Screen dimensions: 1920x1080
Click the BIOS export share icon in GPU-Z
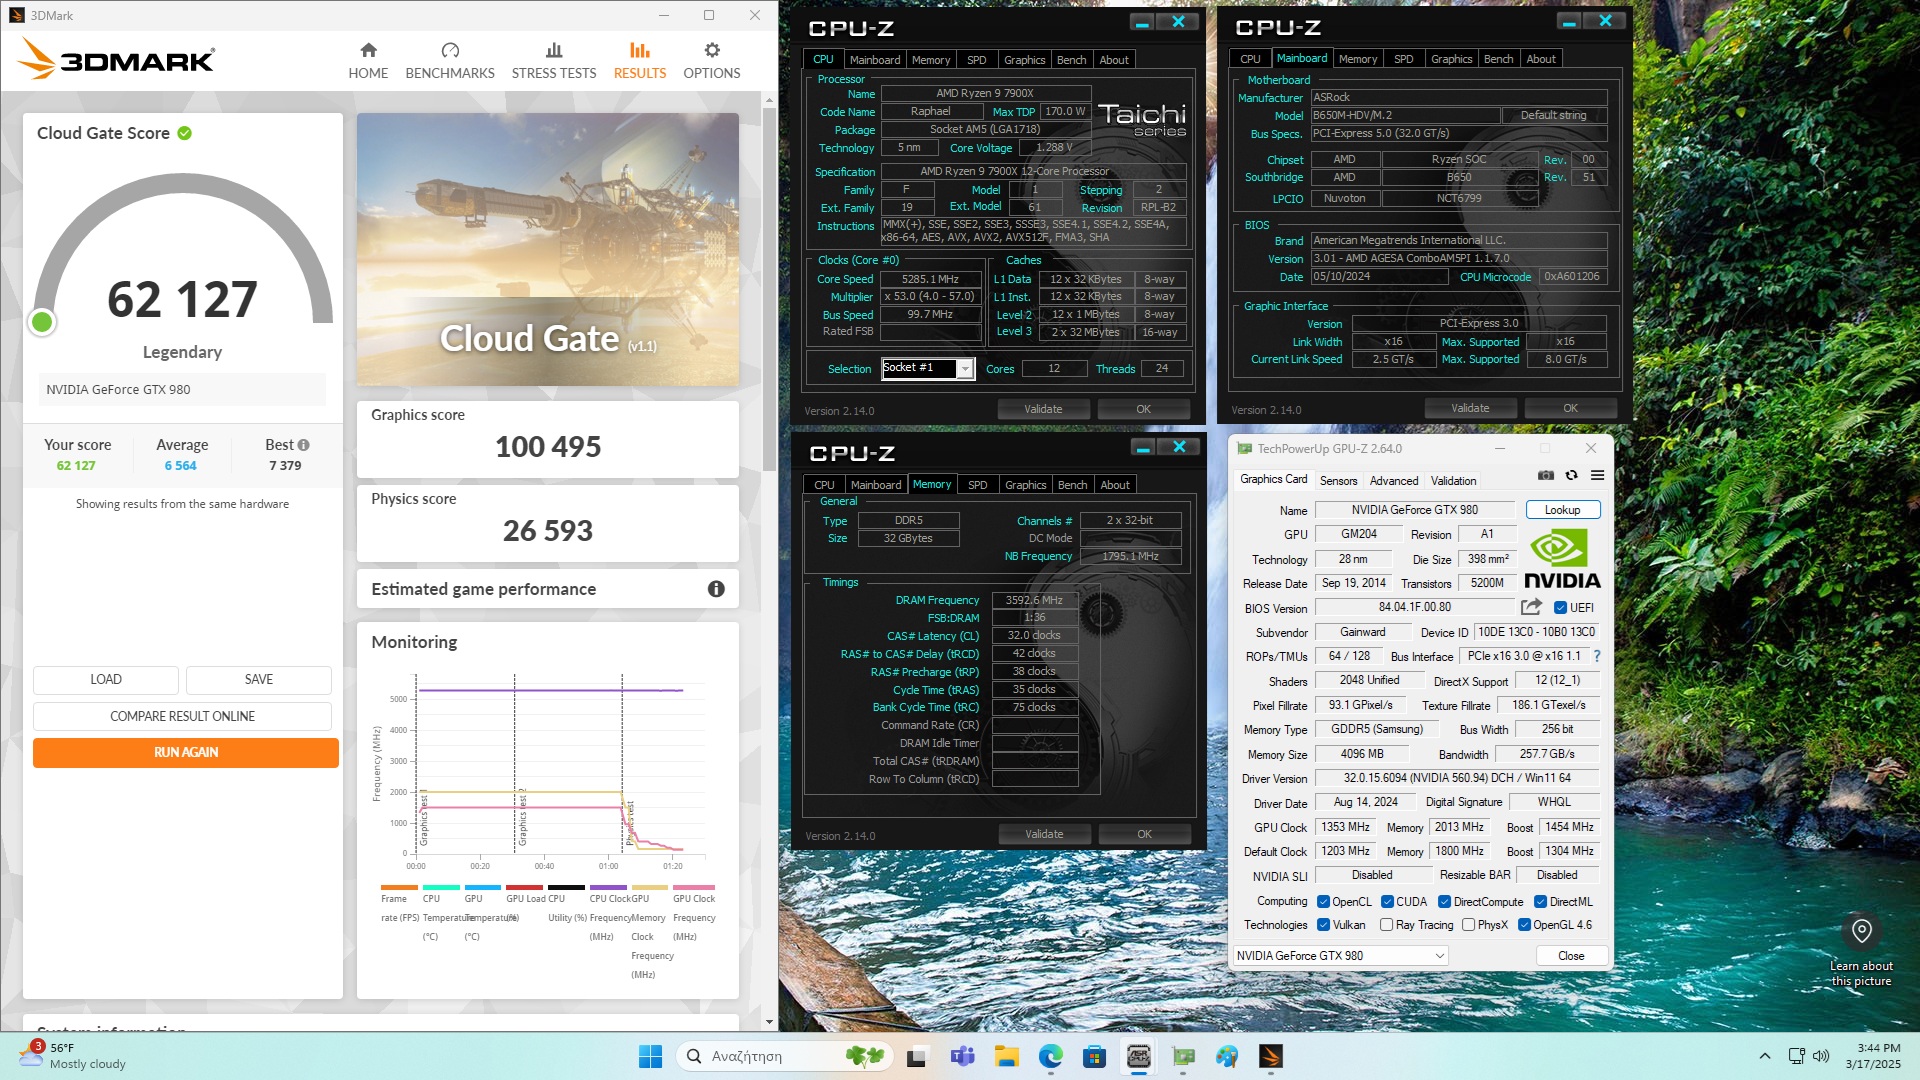pos(1531,607)
